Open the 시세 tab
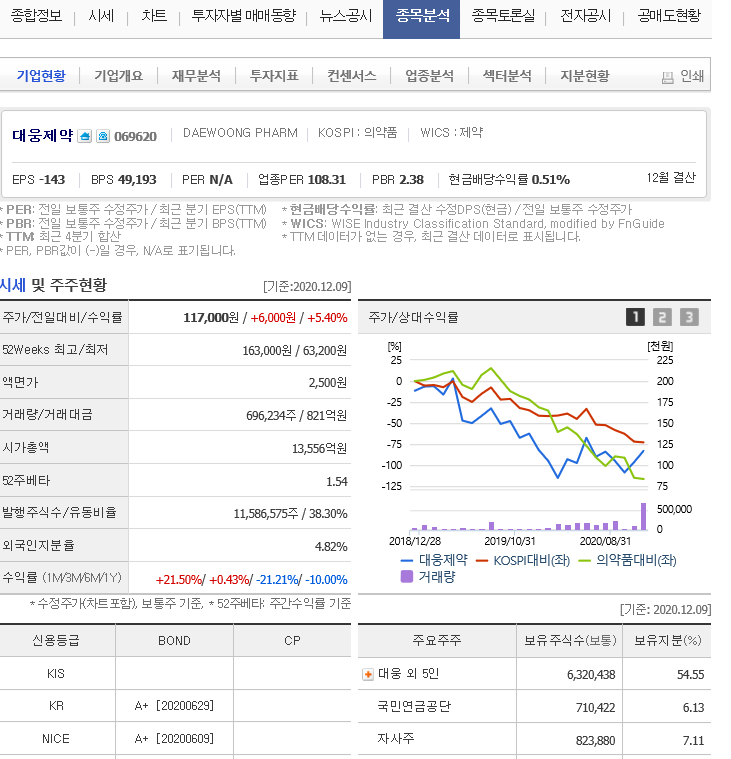 point(101,16)
